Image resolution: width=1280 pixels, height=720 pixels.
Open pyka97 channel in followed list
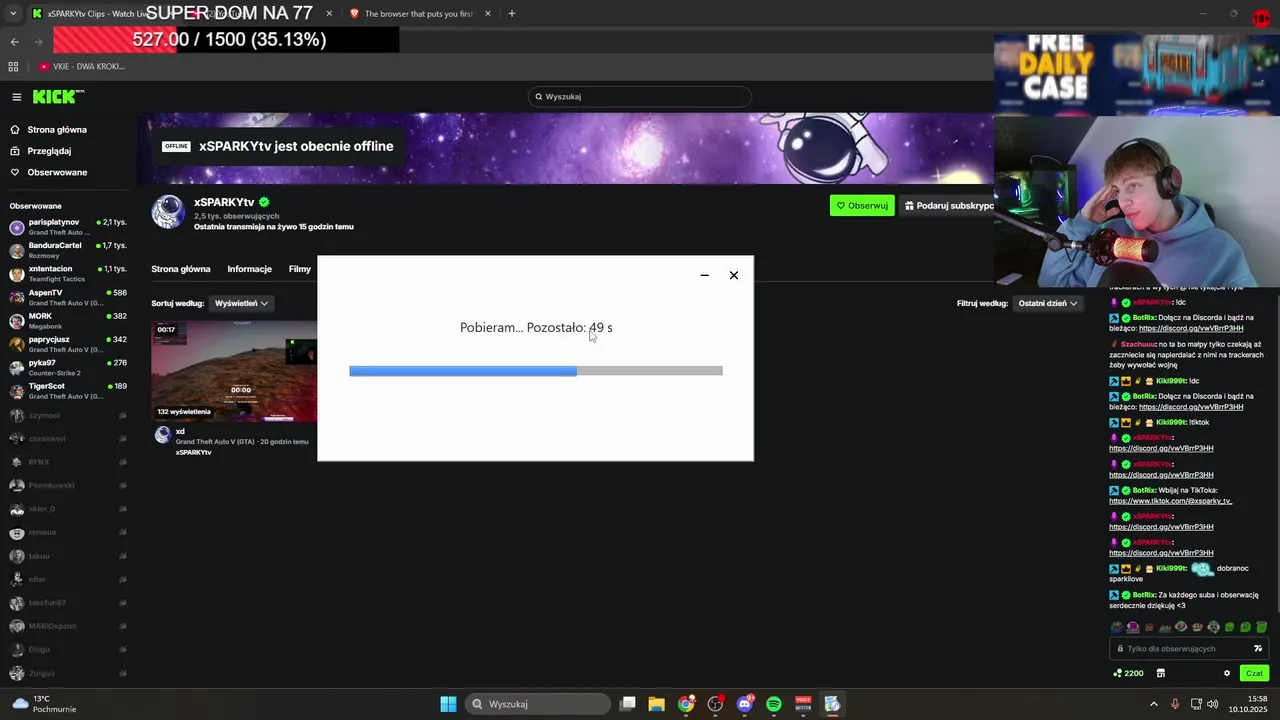click(68, 367)
